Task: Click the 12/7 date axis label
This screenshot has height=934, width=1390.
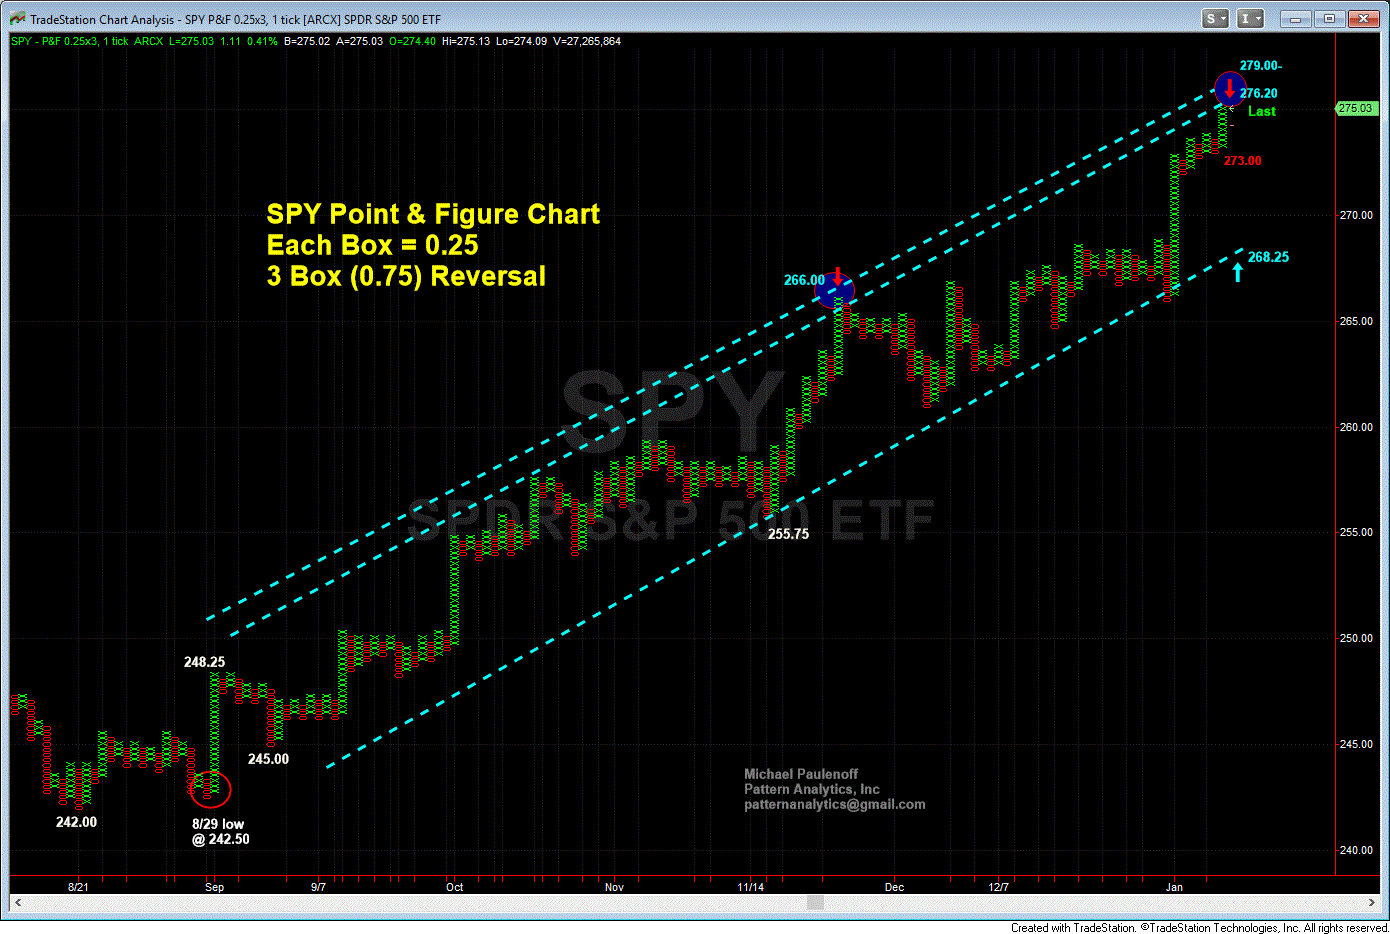Action: click(x=998, y=887)
